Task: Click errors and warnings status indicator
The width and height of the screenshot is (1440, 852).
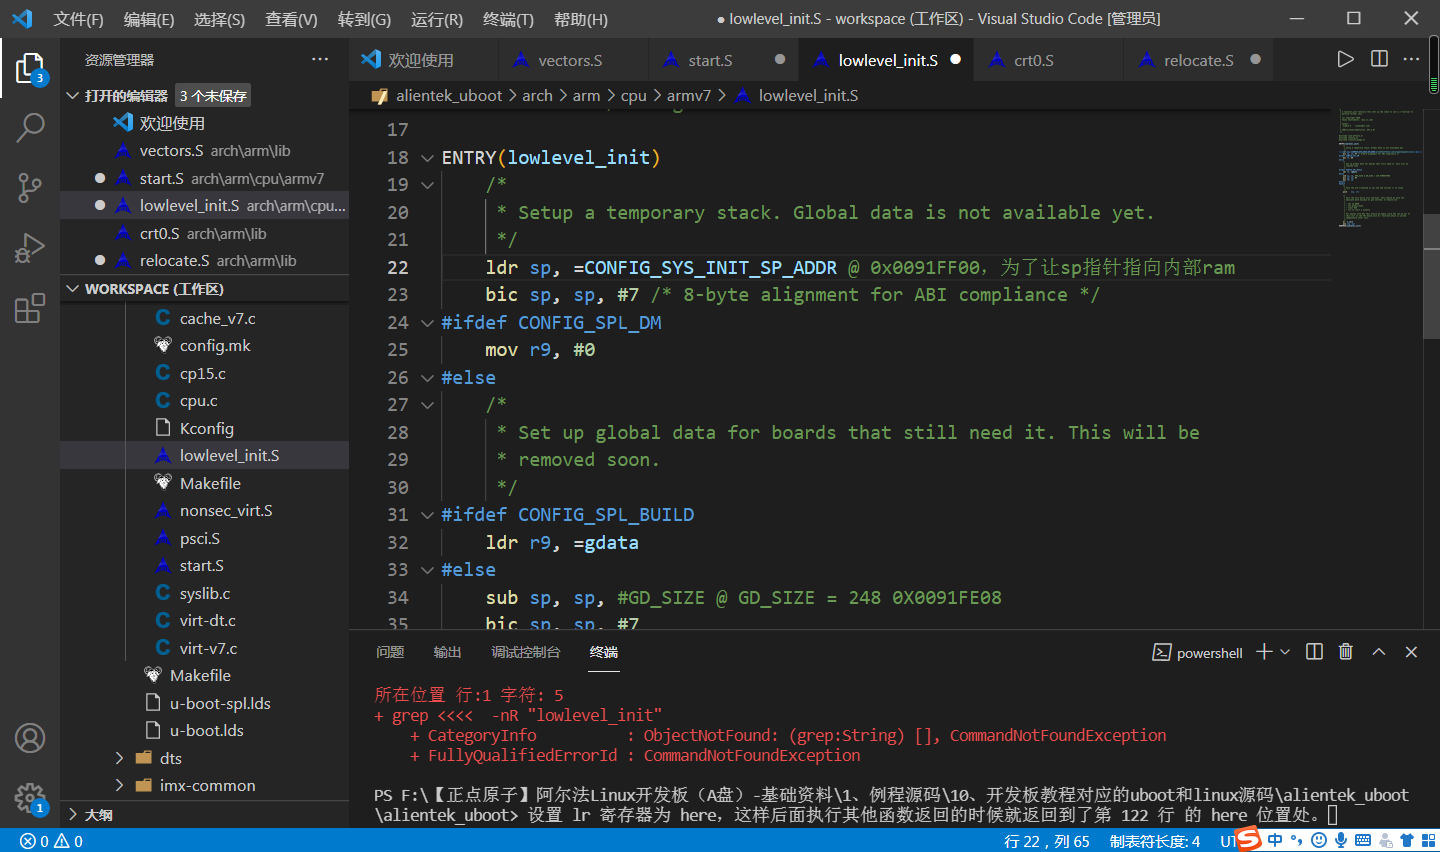Action: 51,841
